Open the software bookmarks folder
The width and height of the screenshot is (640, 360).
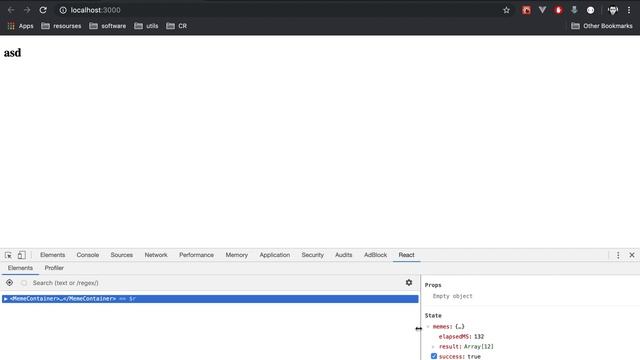(108, 26)
